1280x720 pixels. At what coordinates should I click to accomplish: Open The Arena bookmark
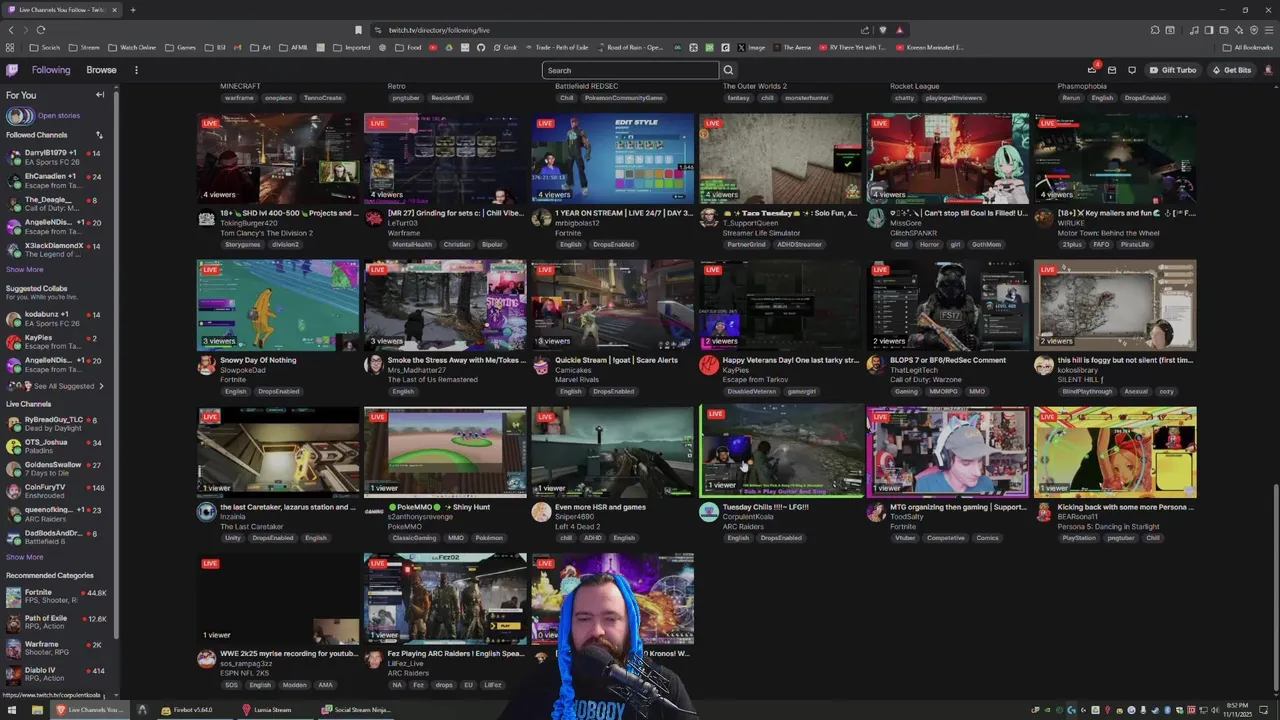point(790,47)
